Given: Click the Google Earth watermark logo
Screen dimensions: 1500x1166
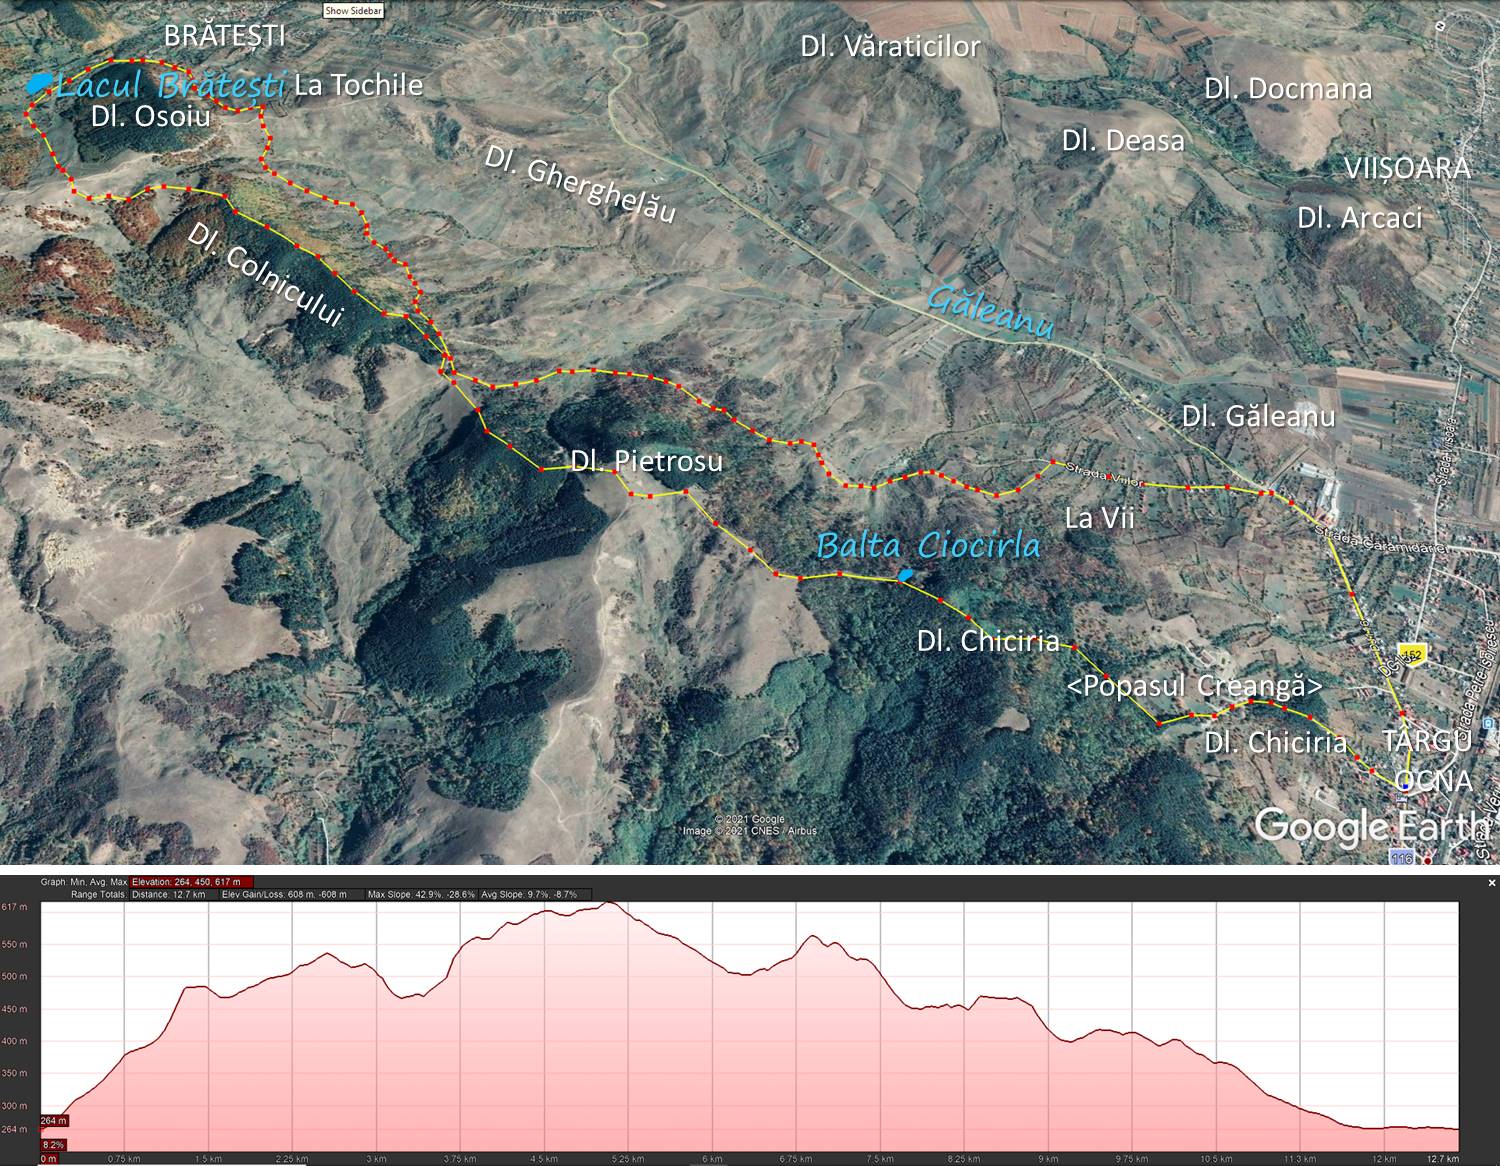Looking at the screenshot, I should click(x=1370, y=826).
